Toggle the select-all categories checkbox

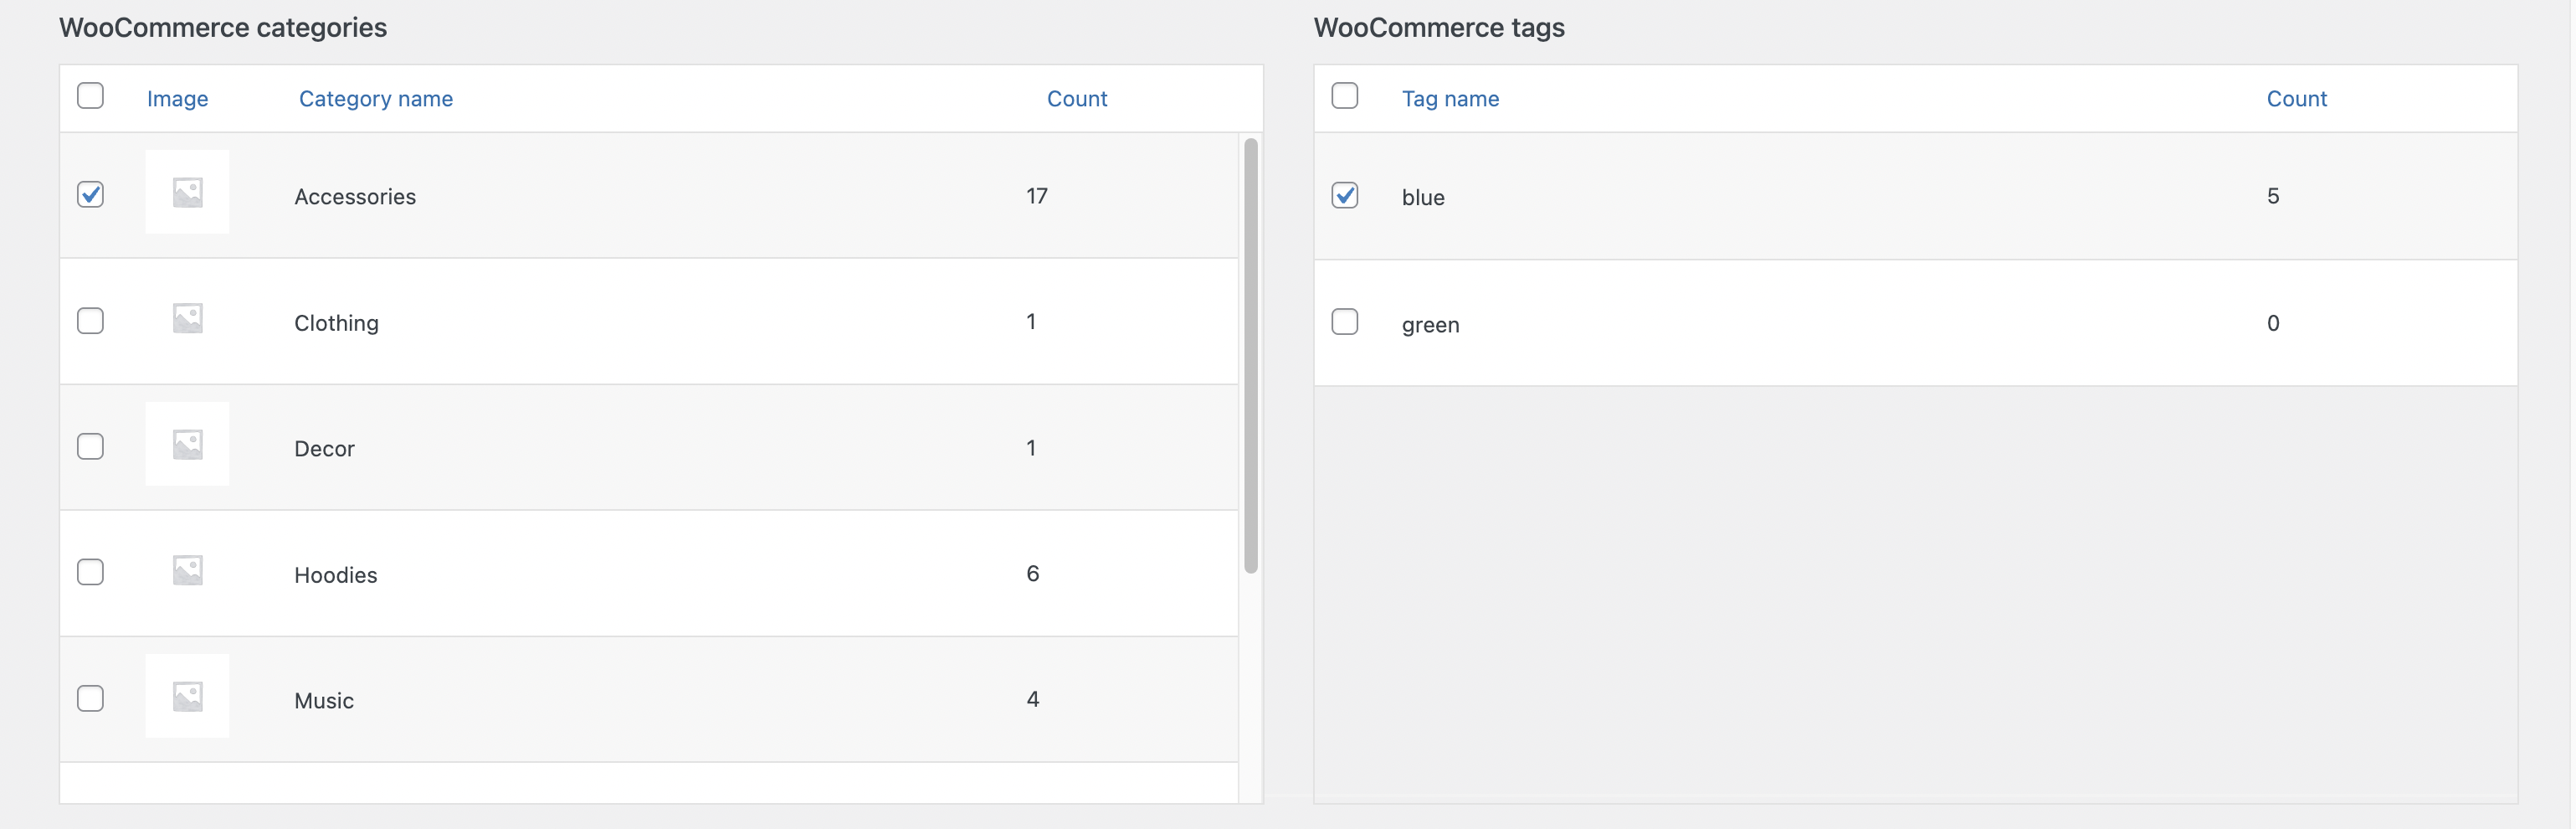pyautogui.click(x=90, y=96)
